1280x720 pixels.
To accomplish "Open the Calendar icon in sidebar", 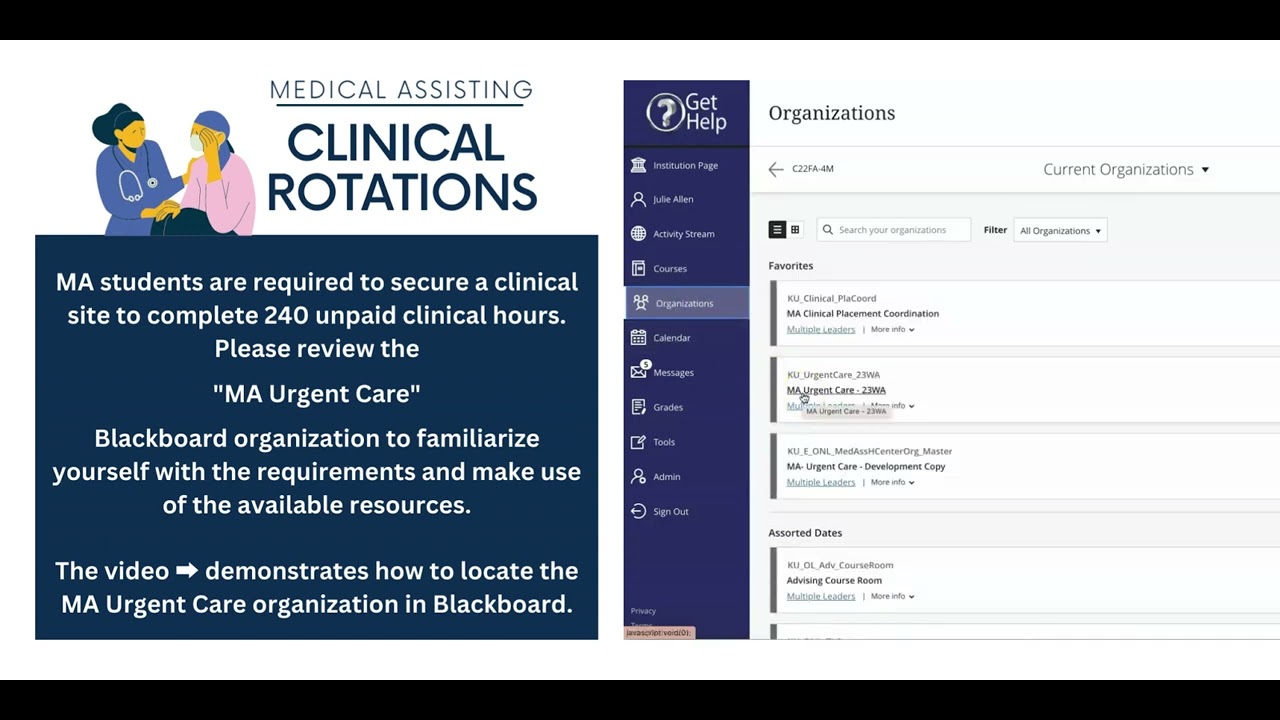I will pos(638,338).
